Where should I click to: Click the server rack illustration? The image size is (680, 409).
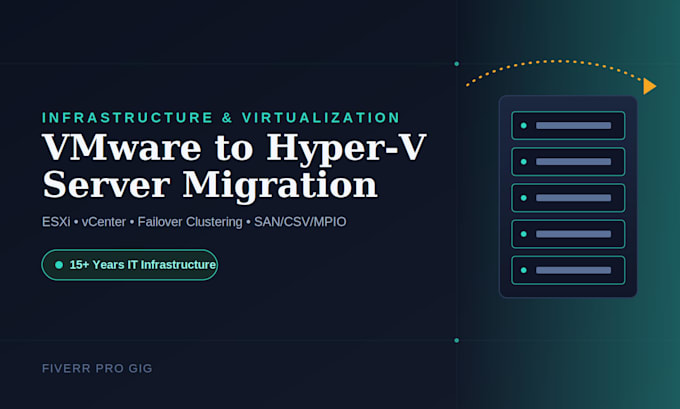pyautogui.click(x=568, y=197)
